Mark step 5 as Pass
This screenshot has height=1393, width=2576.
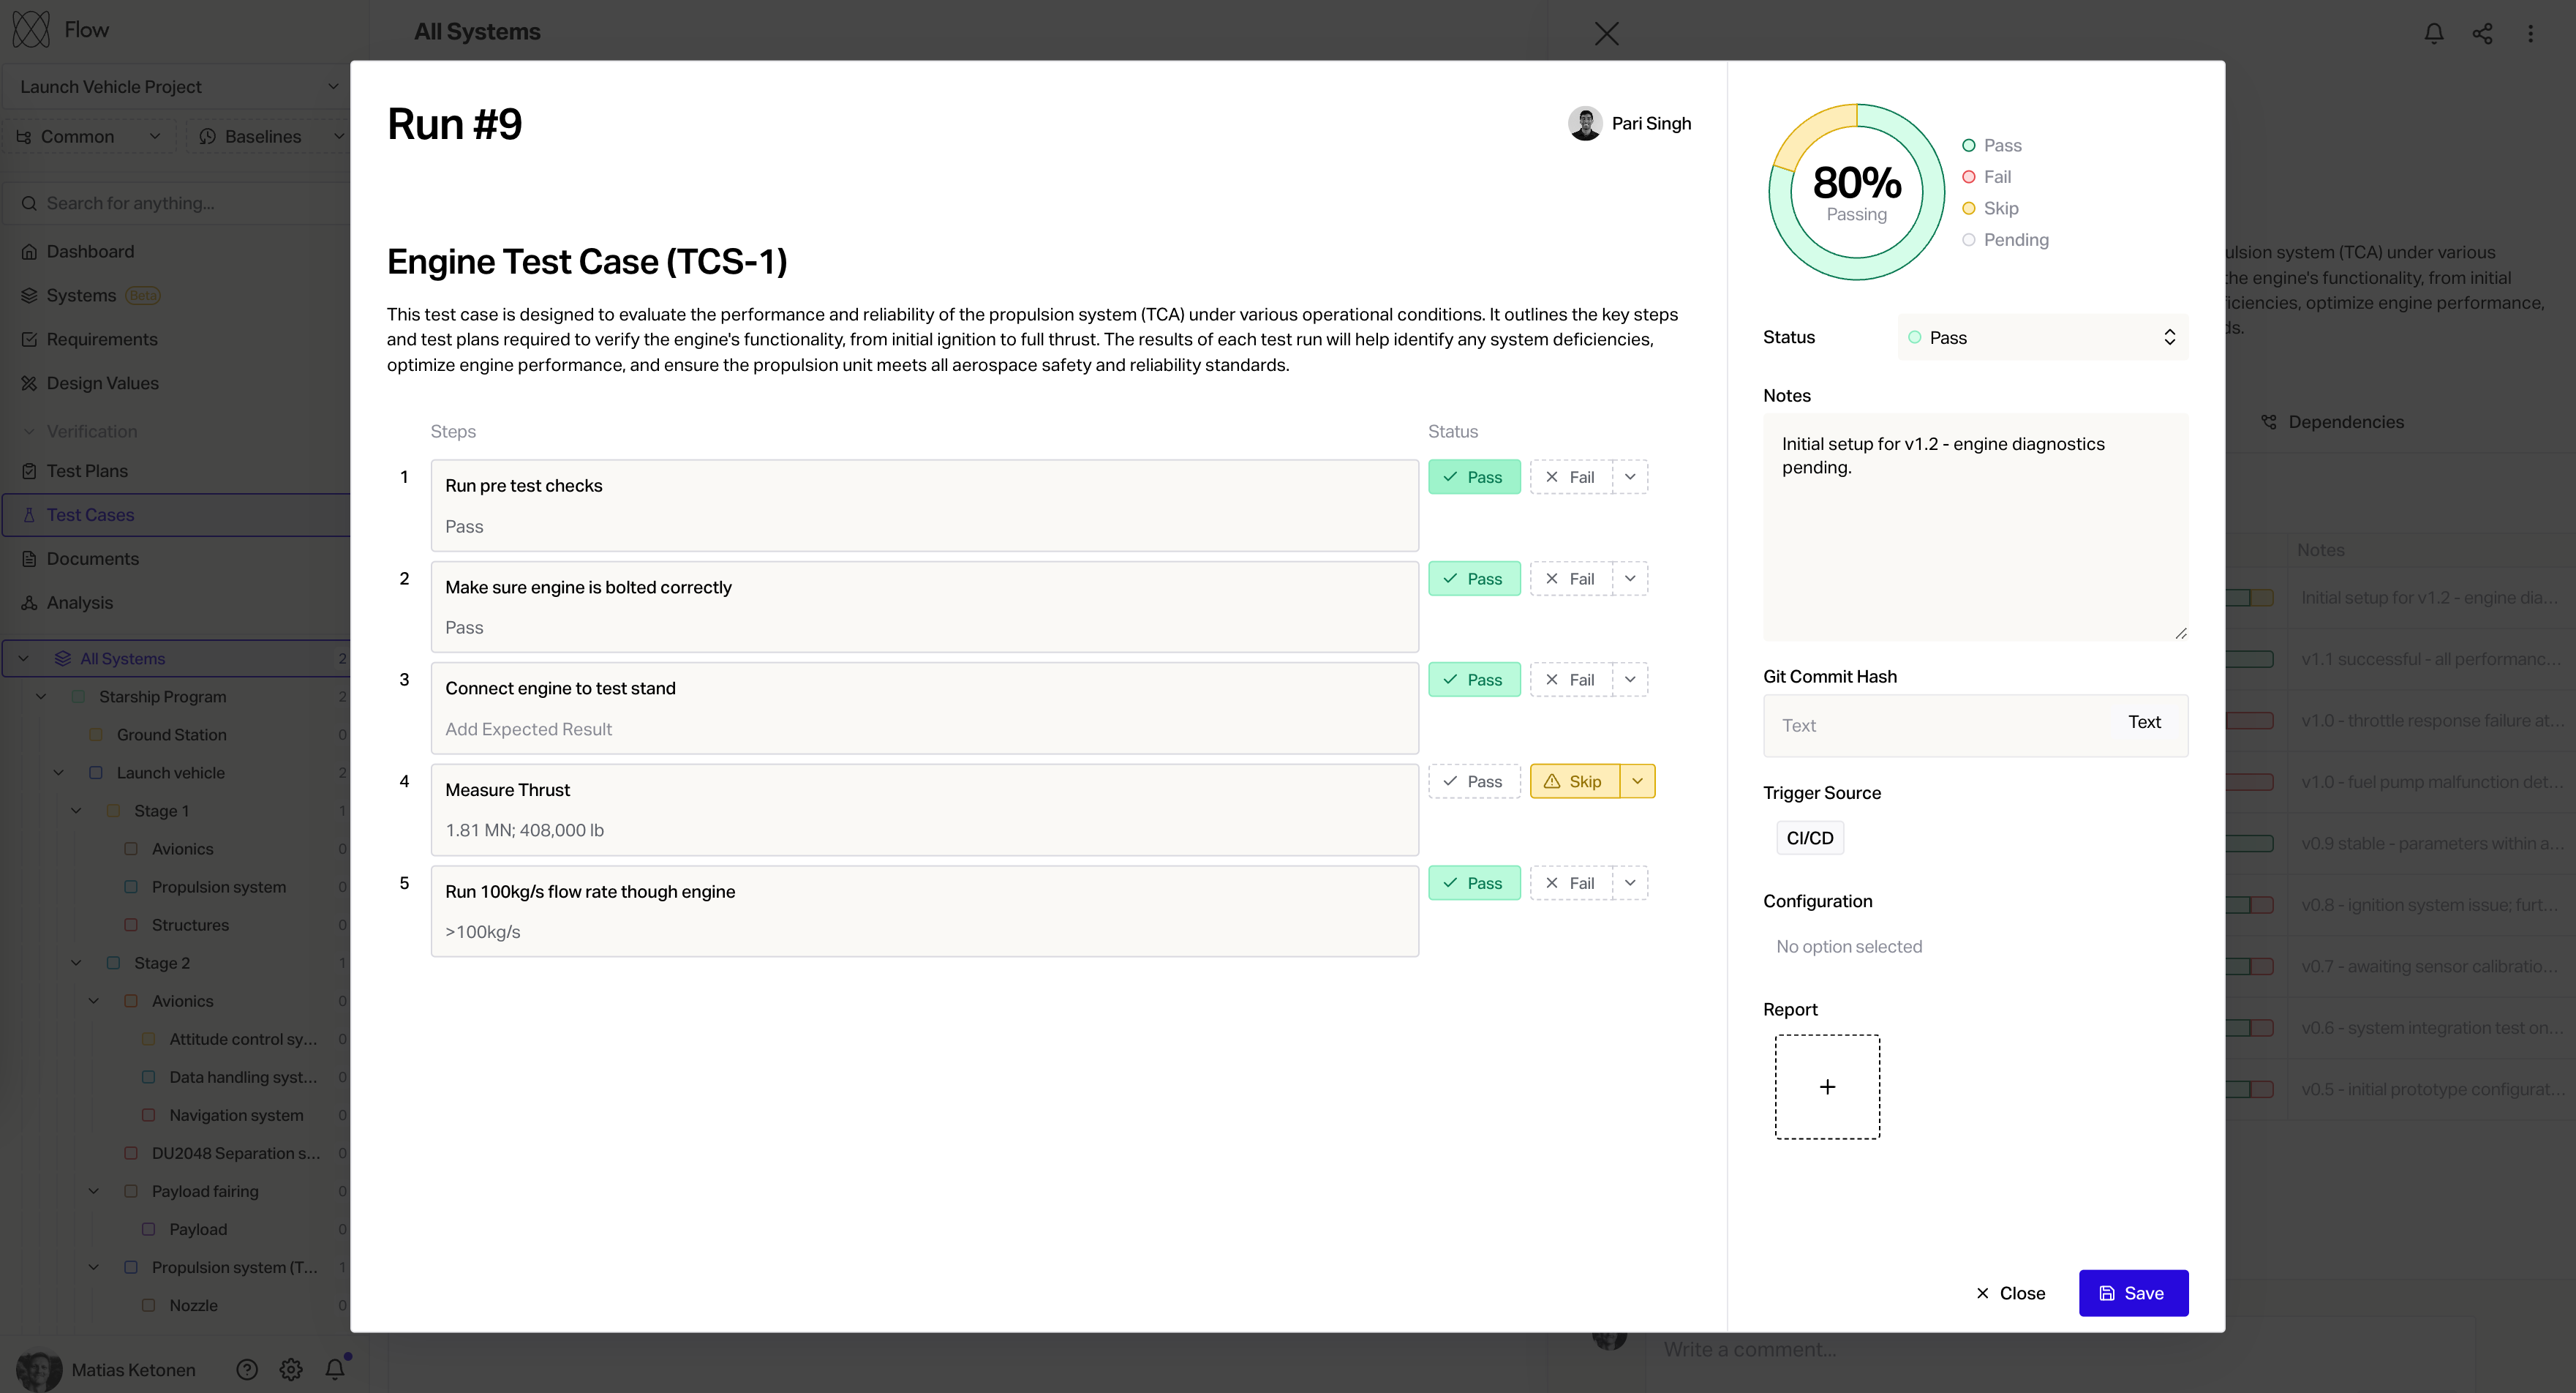1474,883
